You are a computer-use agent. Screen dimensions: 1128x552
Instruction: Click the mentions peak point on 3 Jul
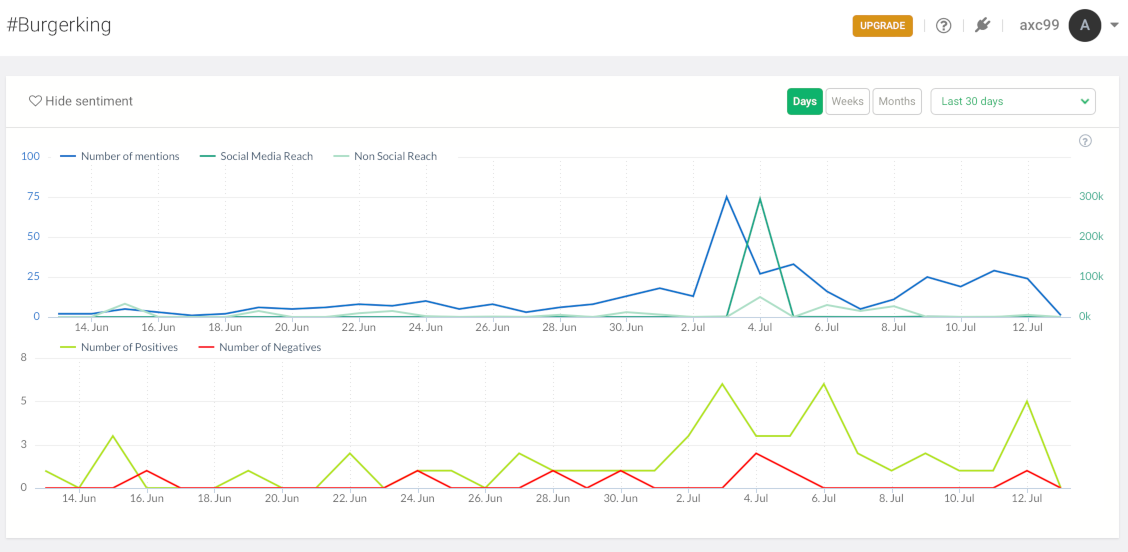pyautogui.click(x=727, y=196)
